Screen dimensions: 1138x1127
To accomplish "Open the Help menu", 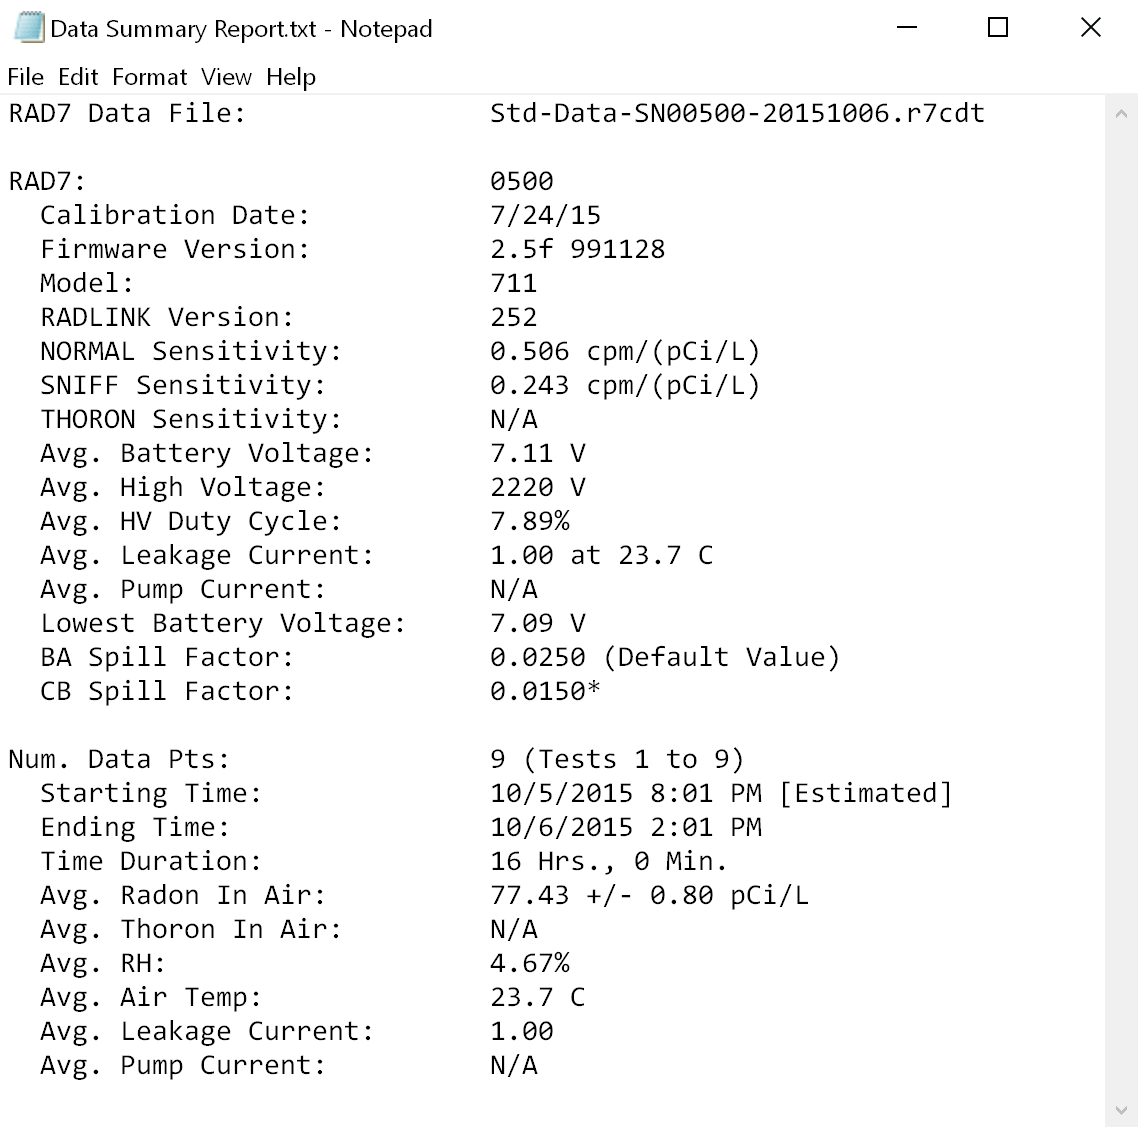I will point(291,77).
